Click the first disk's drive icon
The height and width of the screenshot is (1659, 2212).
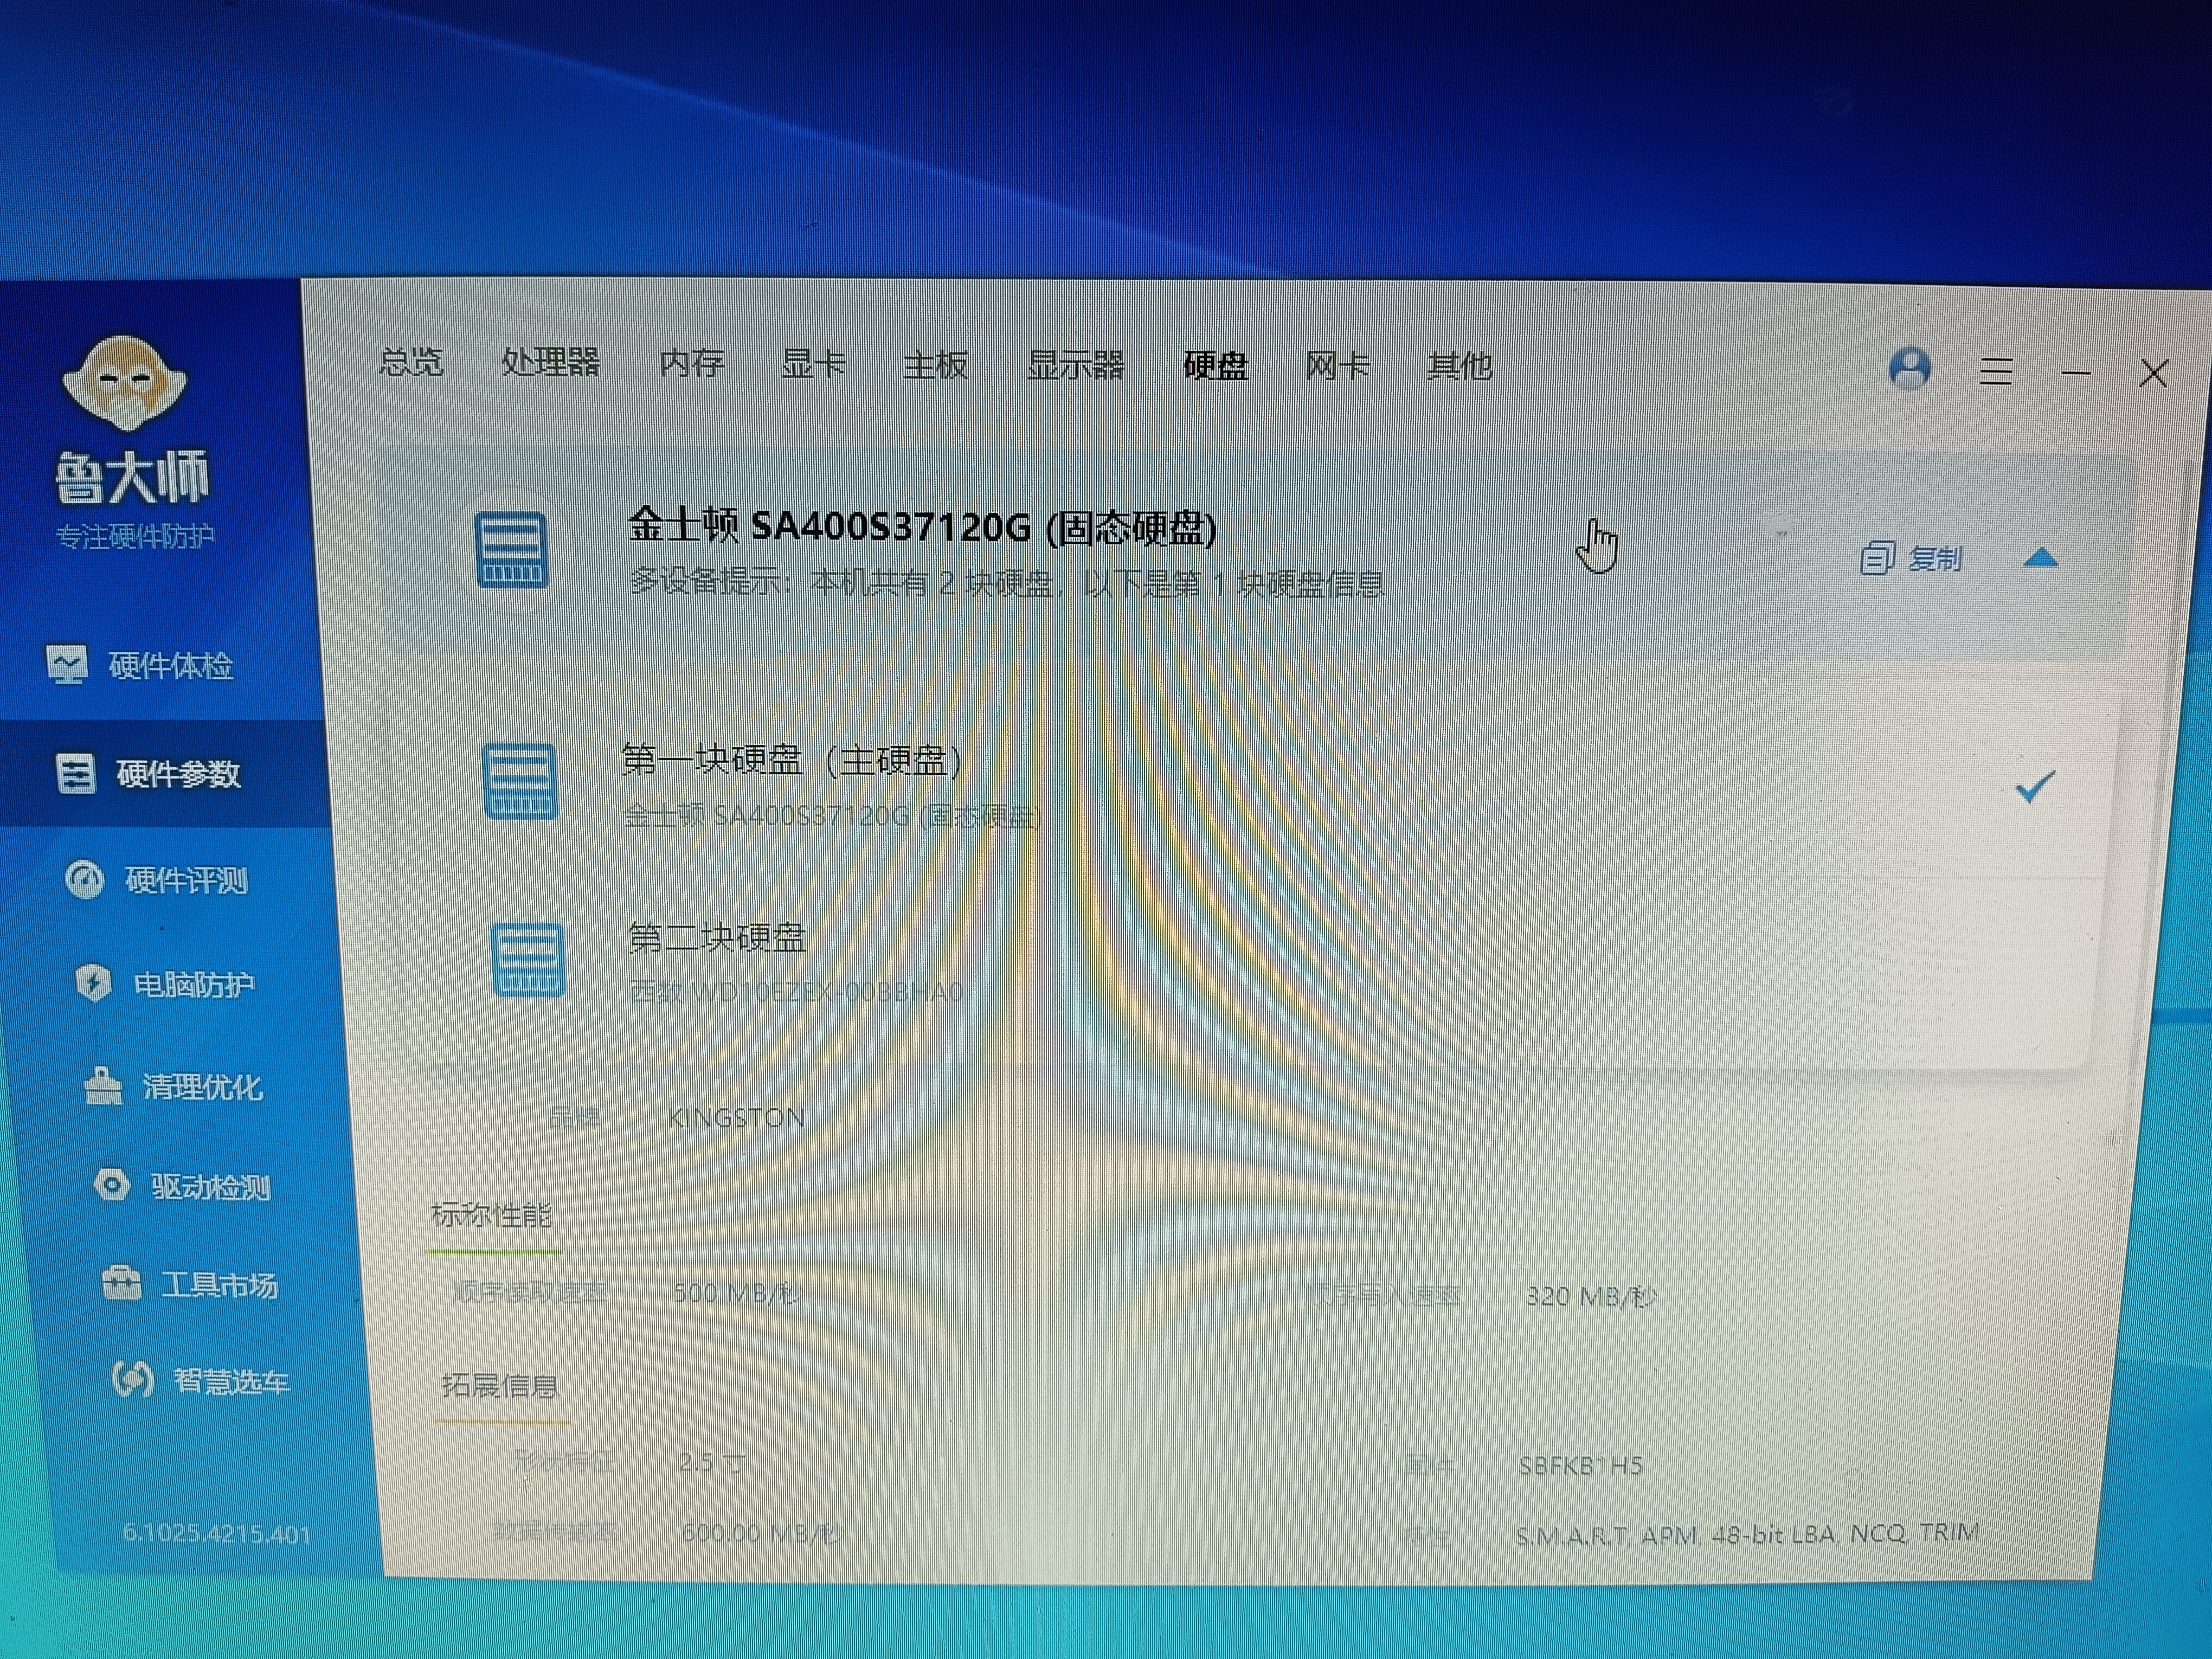click(520, 782)
